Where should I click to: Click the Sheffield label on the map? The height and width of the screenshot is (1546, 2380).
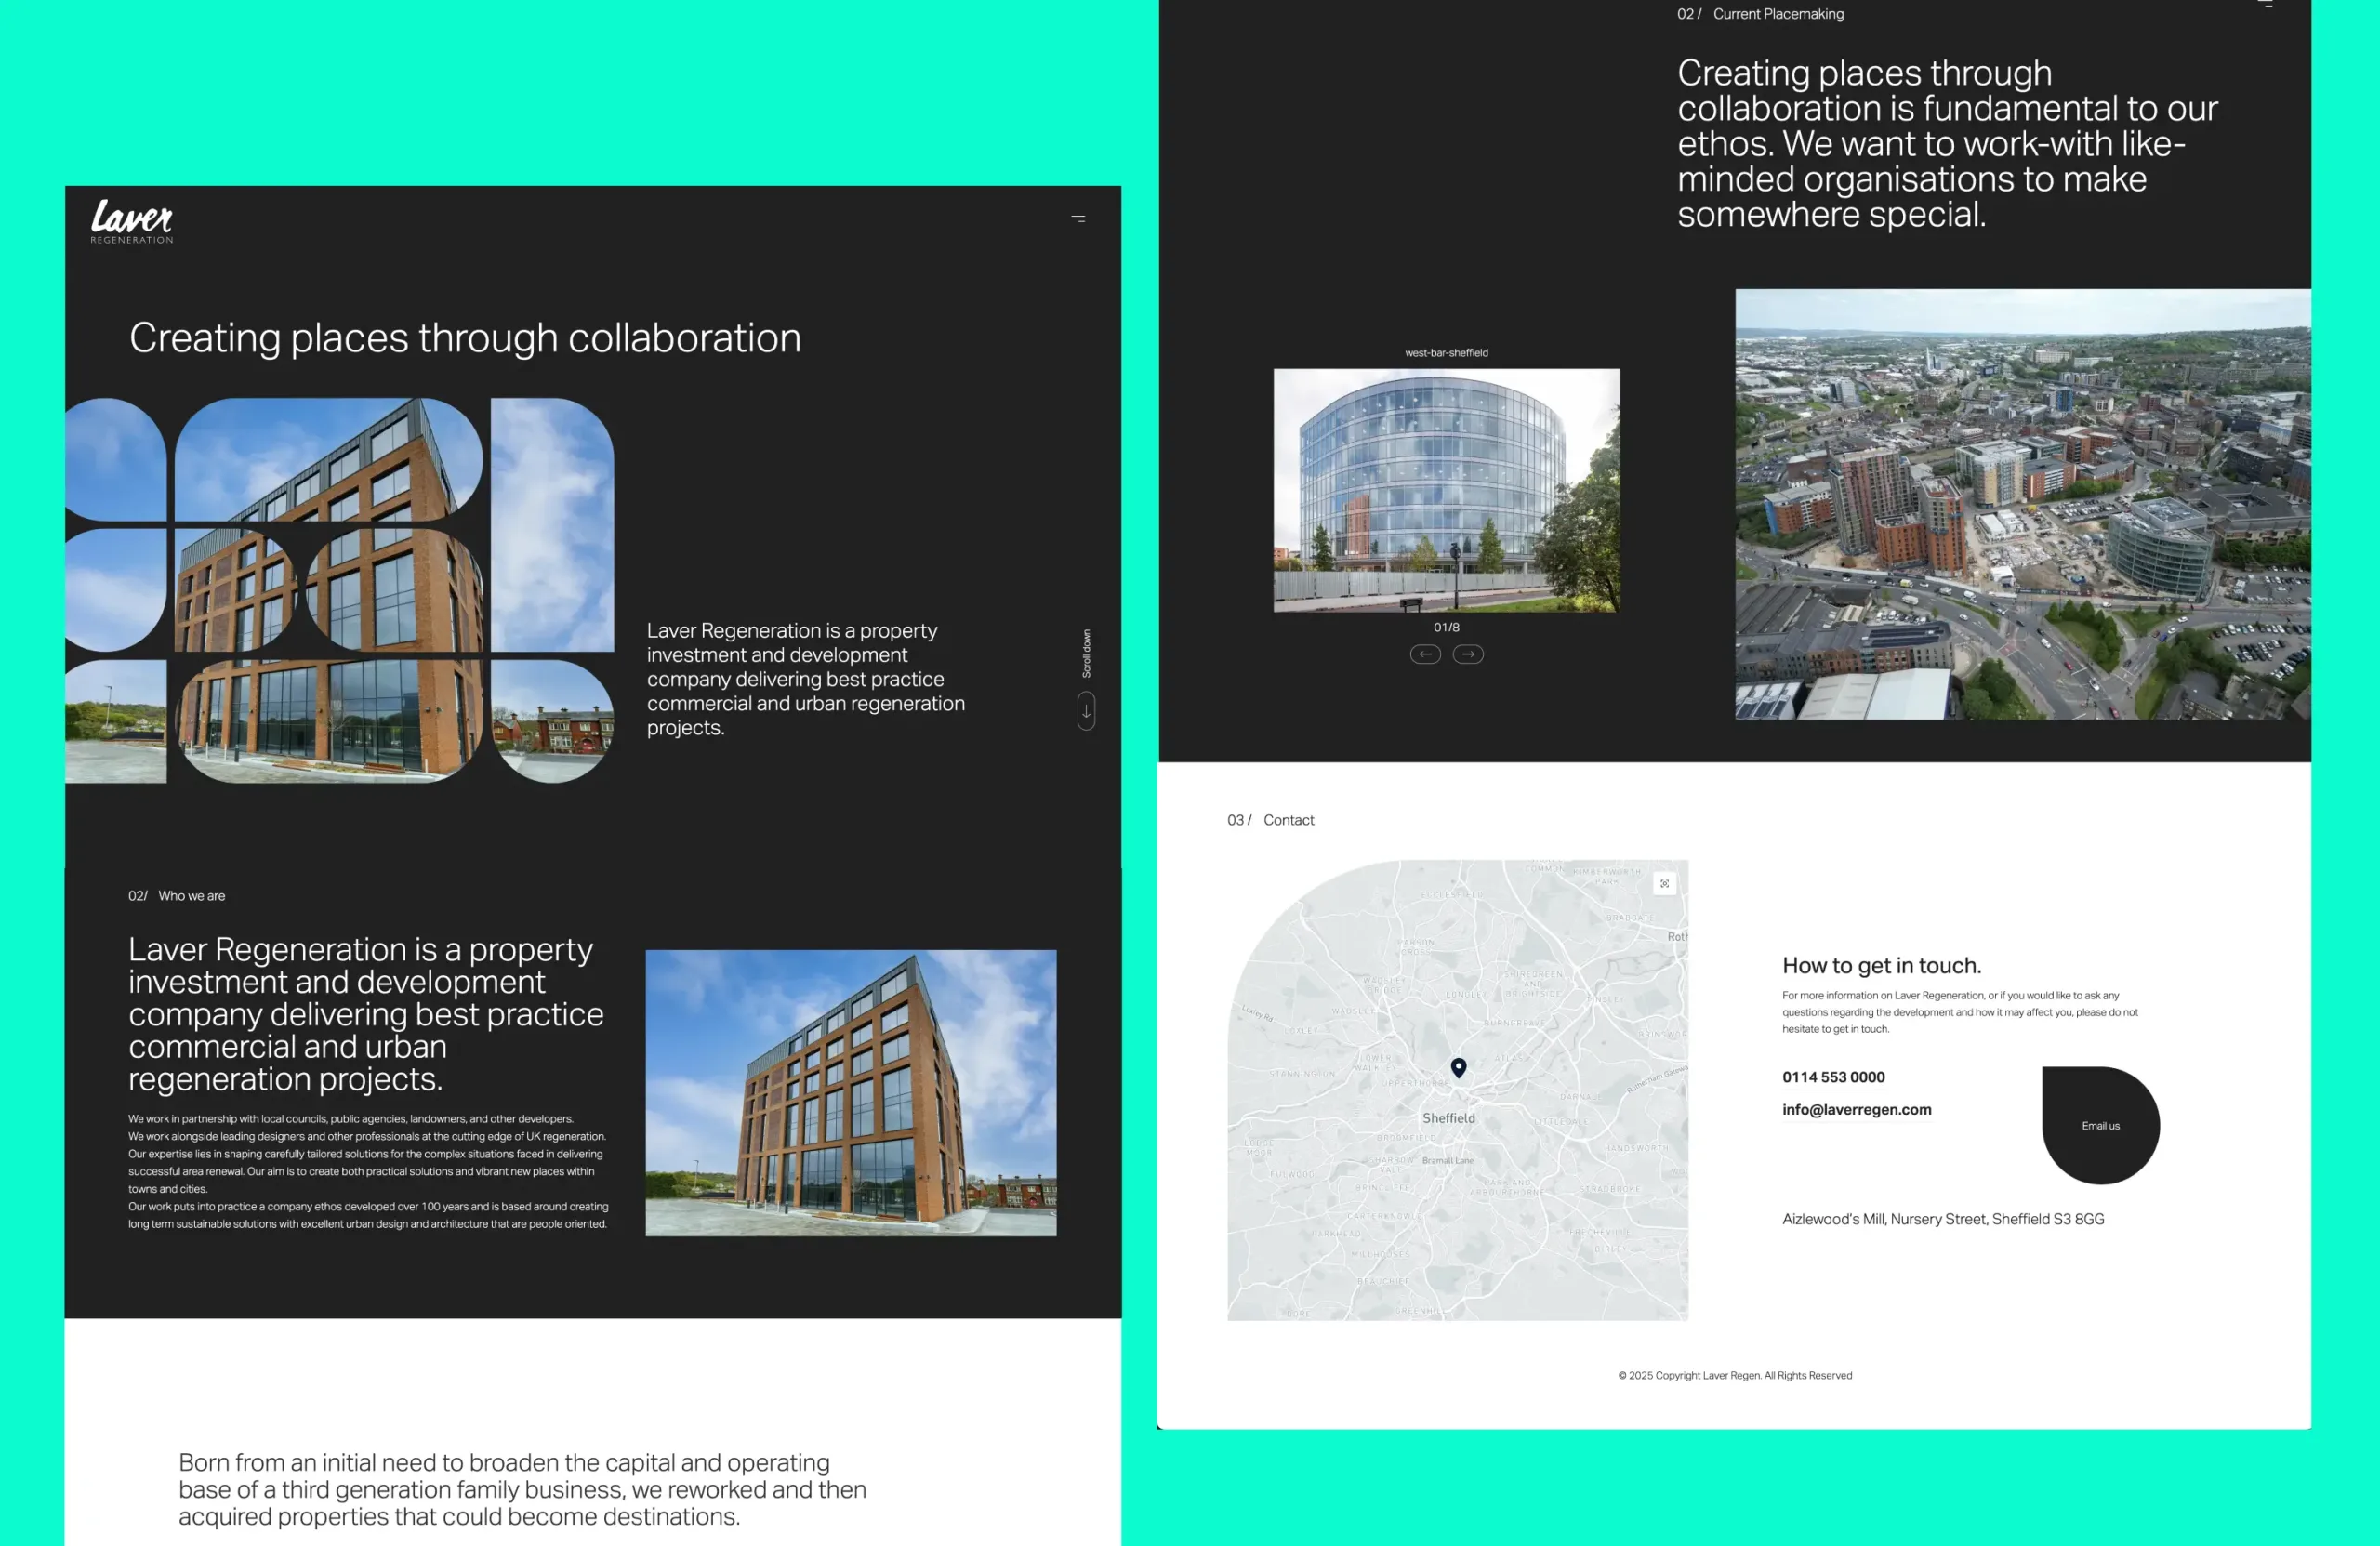tap(1448, 1118)
